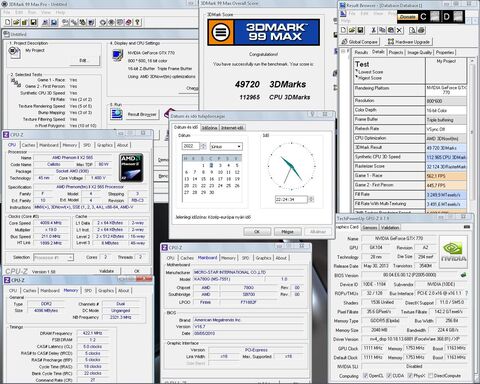Image resolution: width=480 pixels, height=384 pixels.
Task: Switch to the Image Quality tab
Action: click(419, 52)
